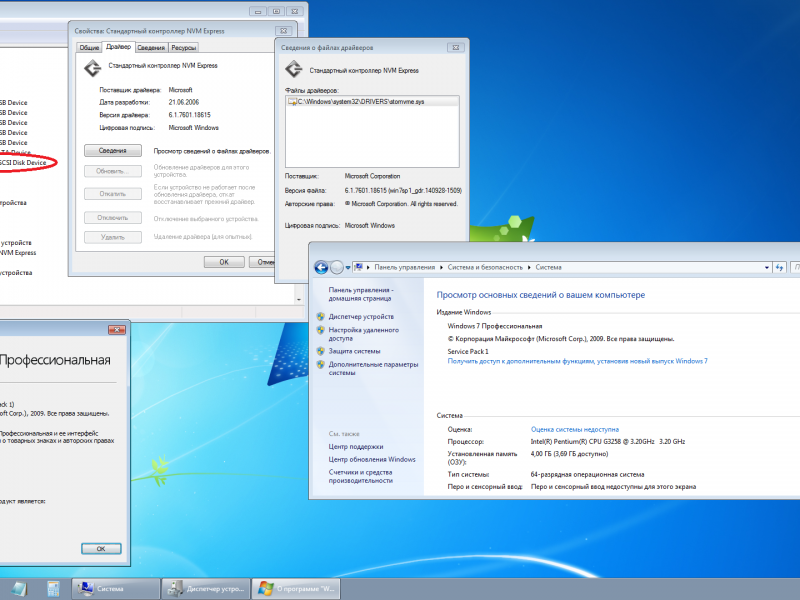The height and width of the screenshot is (600, 800).
Task: Select the stornvme.sys driver file entry
Action: [x=372, y=102]
